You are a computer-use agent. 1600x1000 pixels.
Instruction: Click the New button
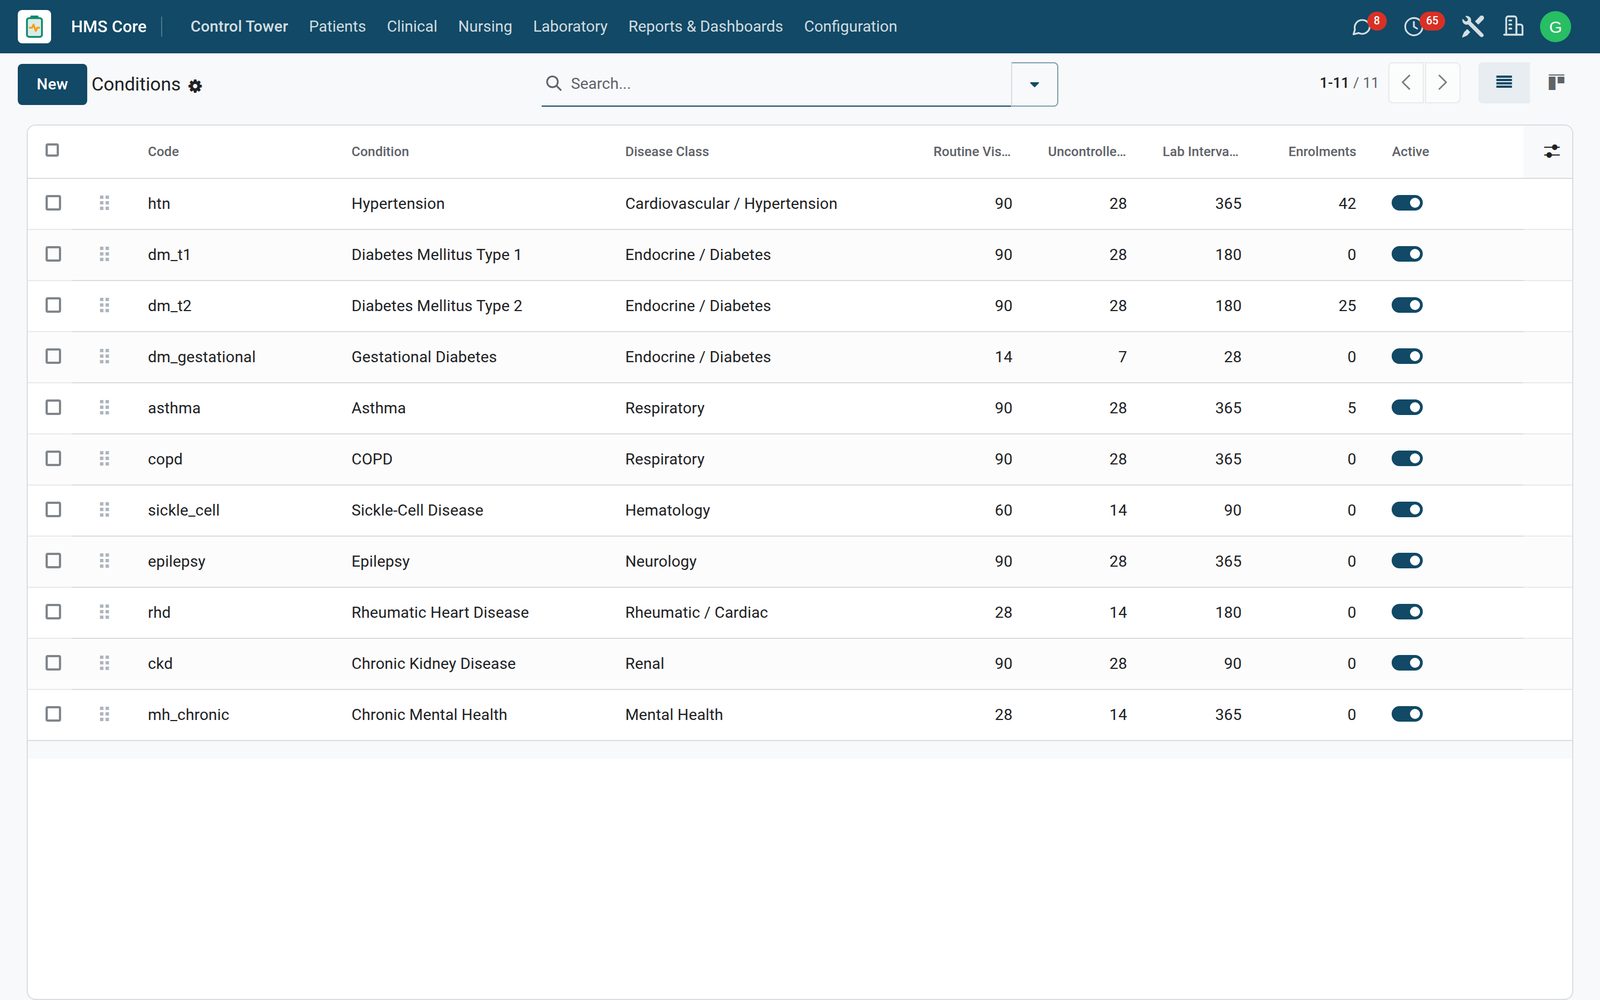pos(52,84)
